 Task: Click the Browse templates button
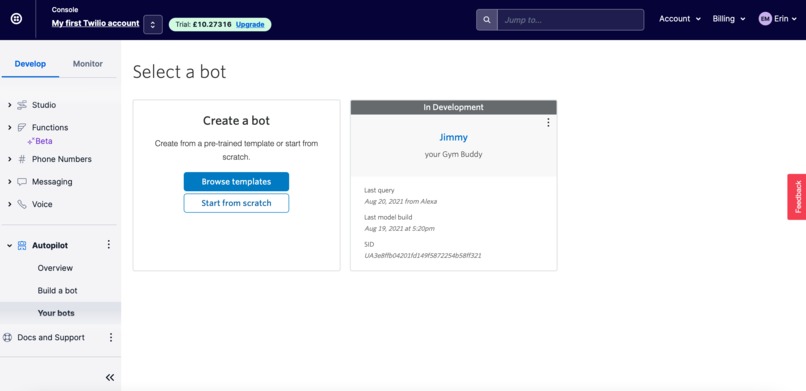tap(236, 182)
